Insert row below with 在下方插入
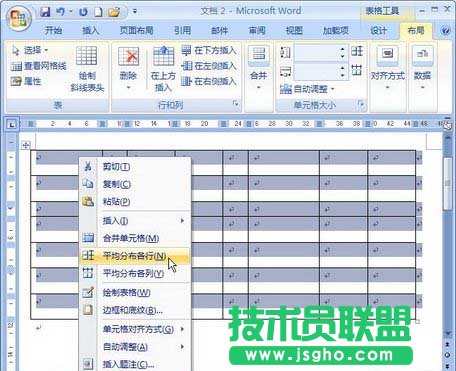 209,51
